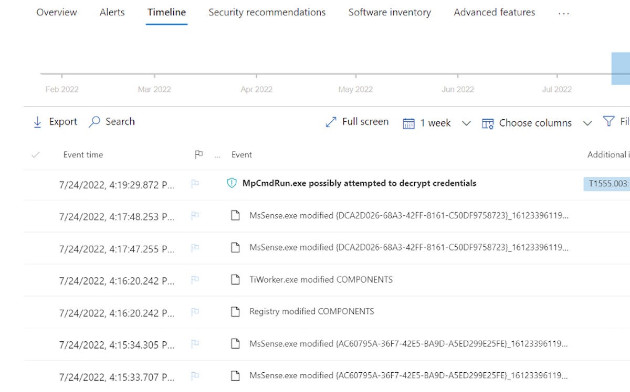The width and height of the screenshot is (630, 392).
Task: Flag the TiWorker.exe modified COMPONENTS event
Action: click(195, 279)
